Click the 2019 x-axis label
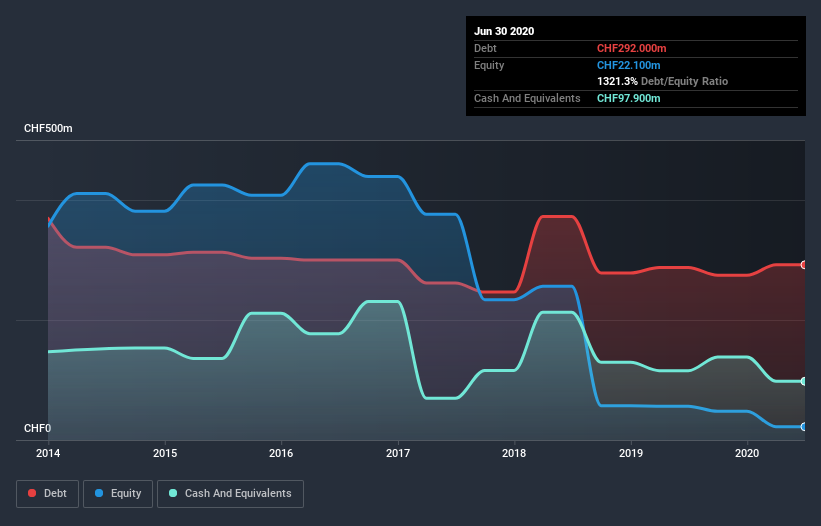821x526 pixels. pyautogui.click(x=631, y=453)
